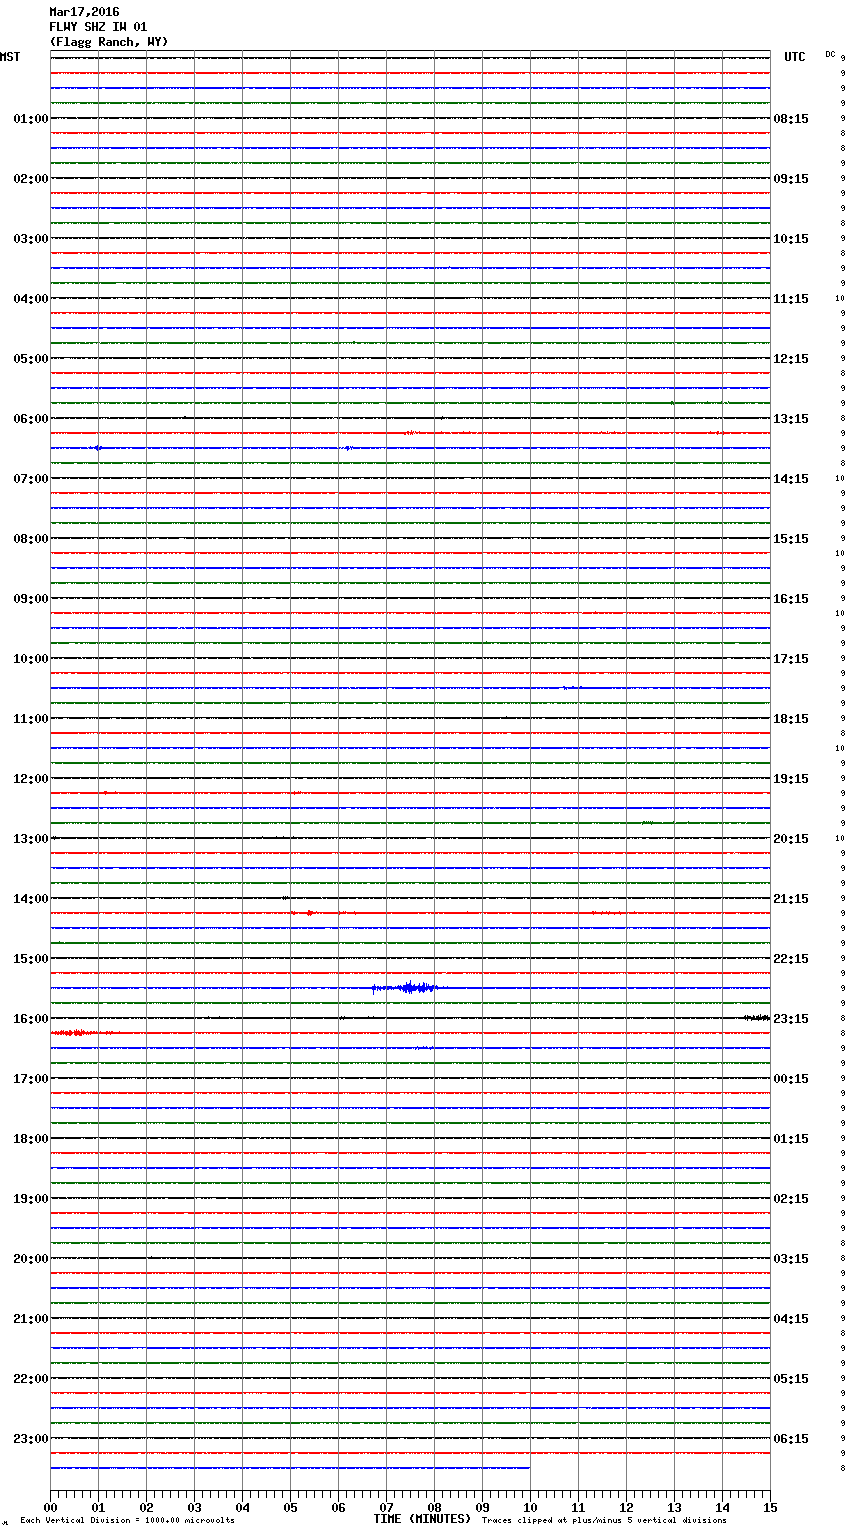Select the 04:00 MST time label
The image size is (850, 1534).
[30, 299]
